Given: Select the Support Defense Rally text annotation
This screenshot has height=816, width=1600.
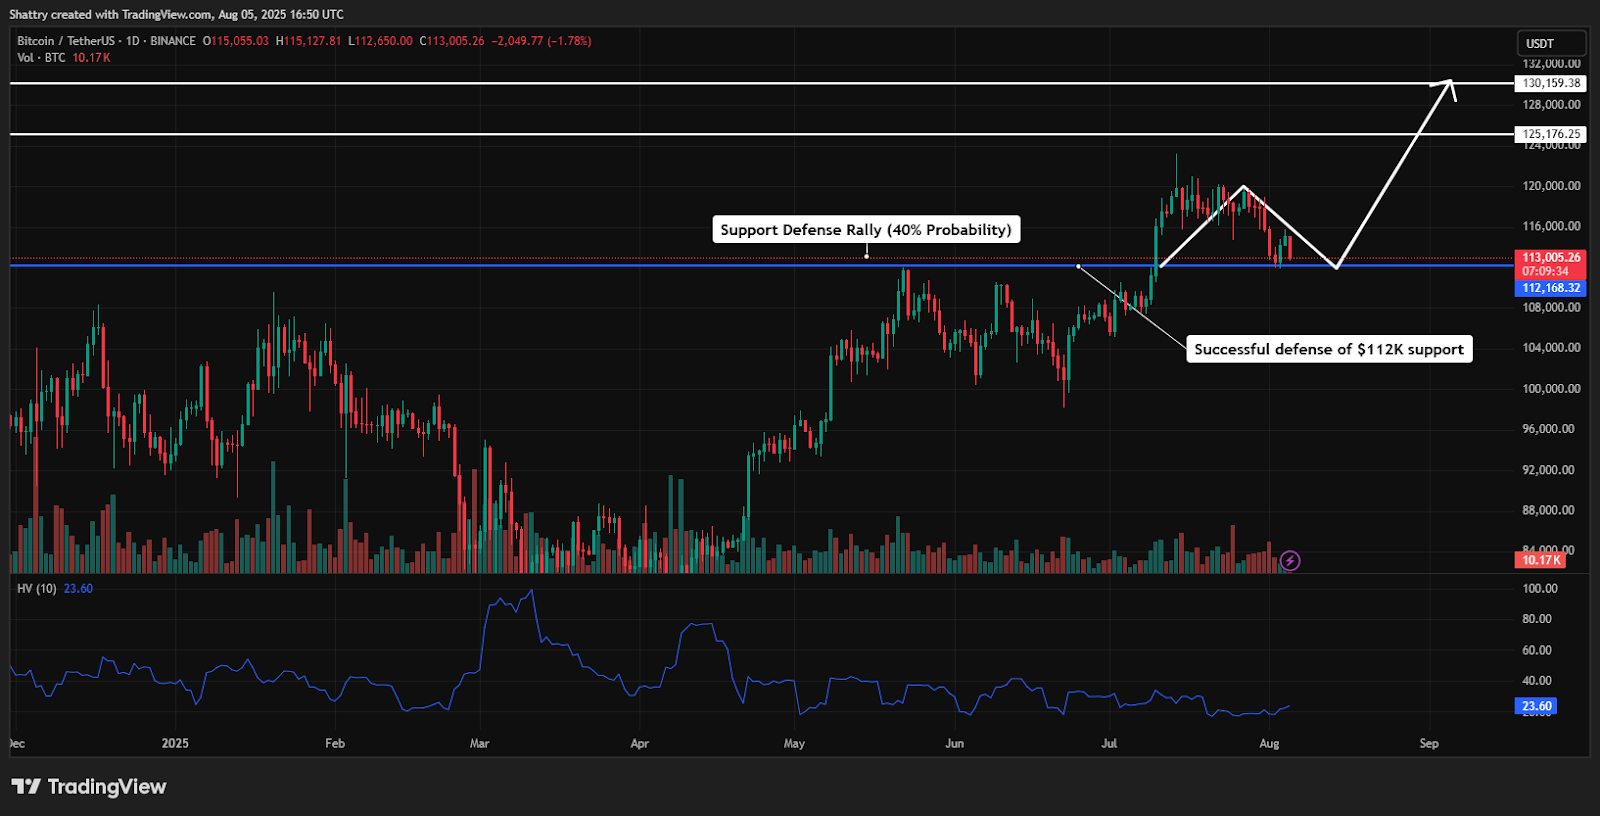Looking at the screenshot, I should click(x=865, y=230).
